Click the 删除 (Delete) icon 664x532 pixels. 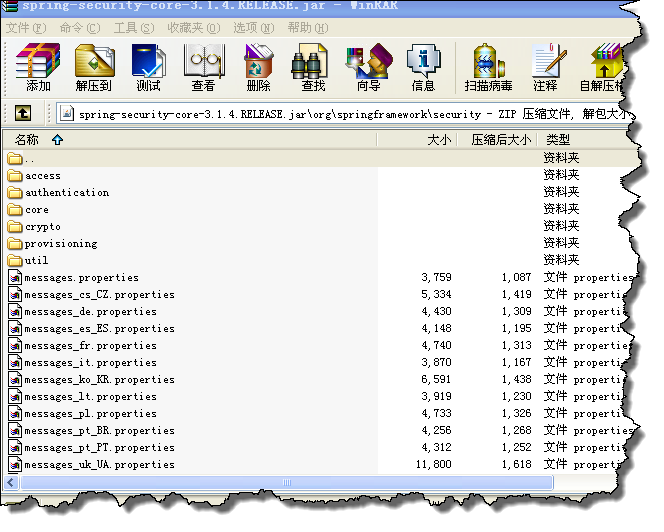(x=258, y=68)
